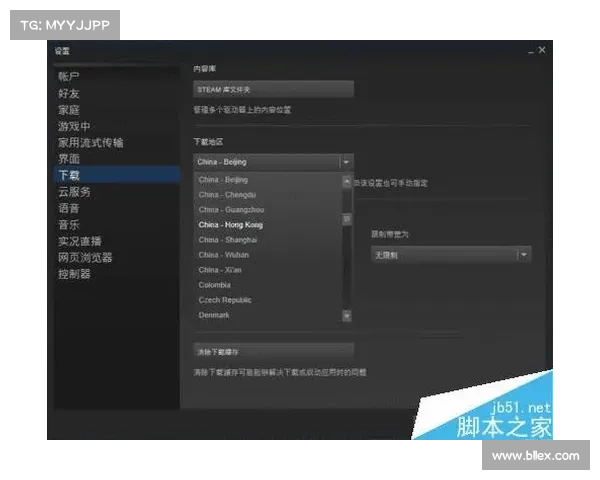This screenshot has height=480, width=600.
Task: Choose China - Shanghai region
Action: click(x=228, y=240)
